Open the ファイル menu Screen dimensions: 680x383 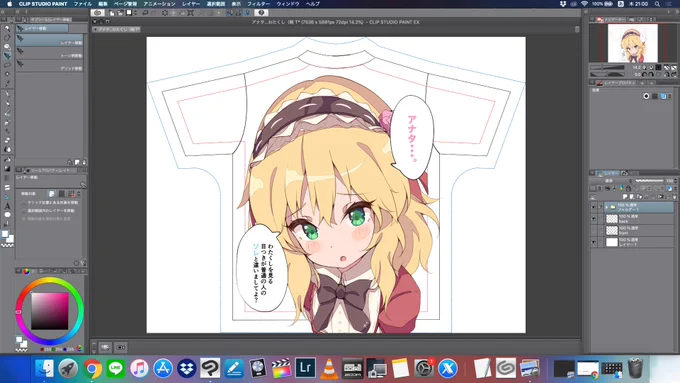[x=82, y=3]
